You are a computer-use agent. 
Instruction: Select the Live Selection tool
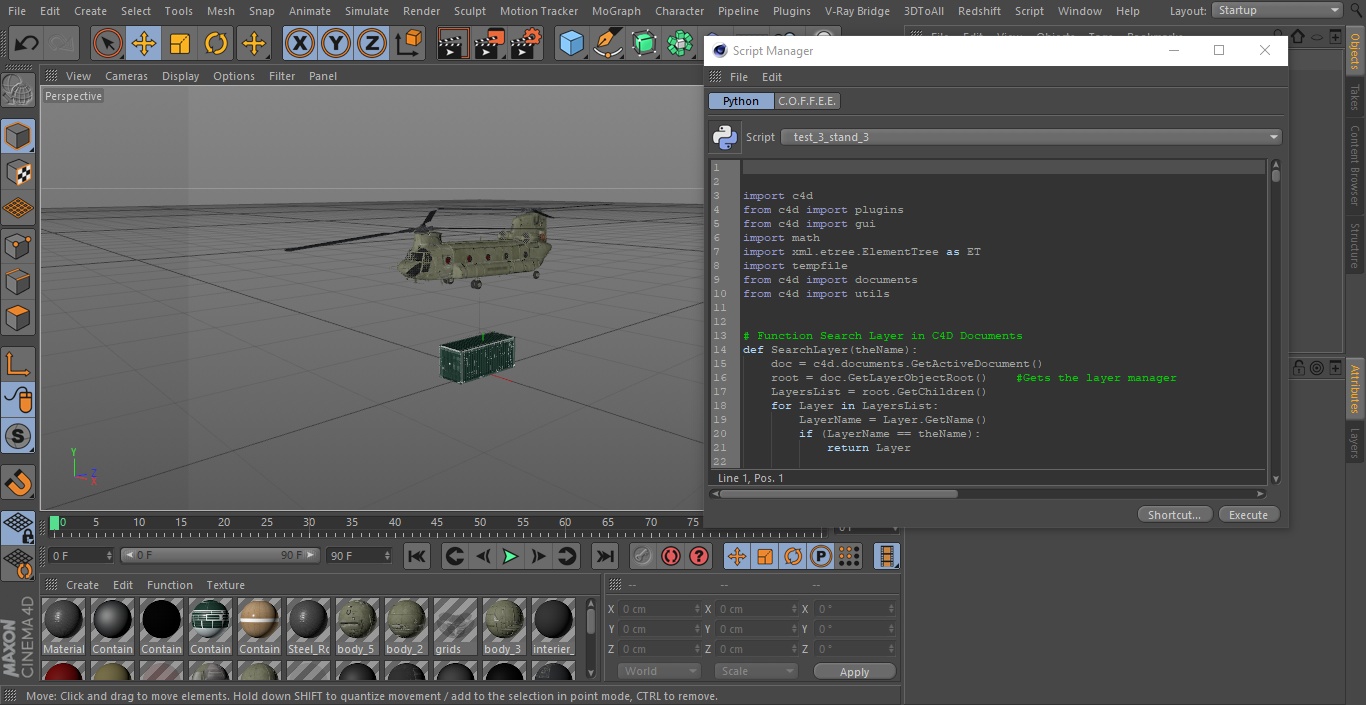point(107,44)
